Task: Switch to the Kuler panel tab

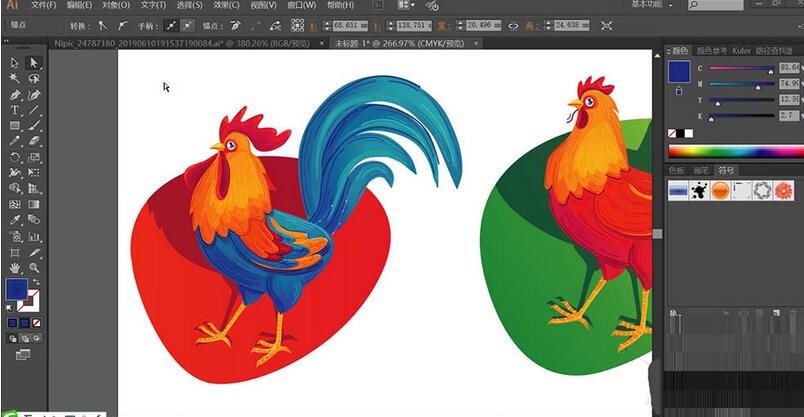Action: (x=742, y=50)
